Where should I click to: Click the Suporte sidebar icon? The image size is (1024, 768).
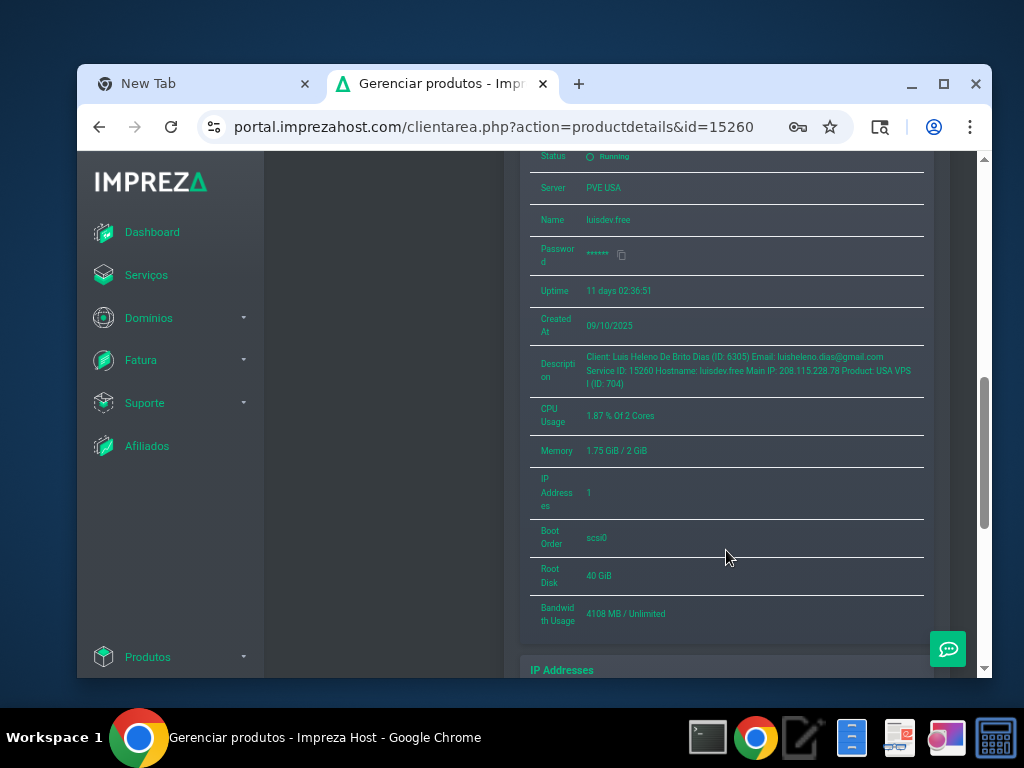pyautogui.click(x=103, y=403)
